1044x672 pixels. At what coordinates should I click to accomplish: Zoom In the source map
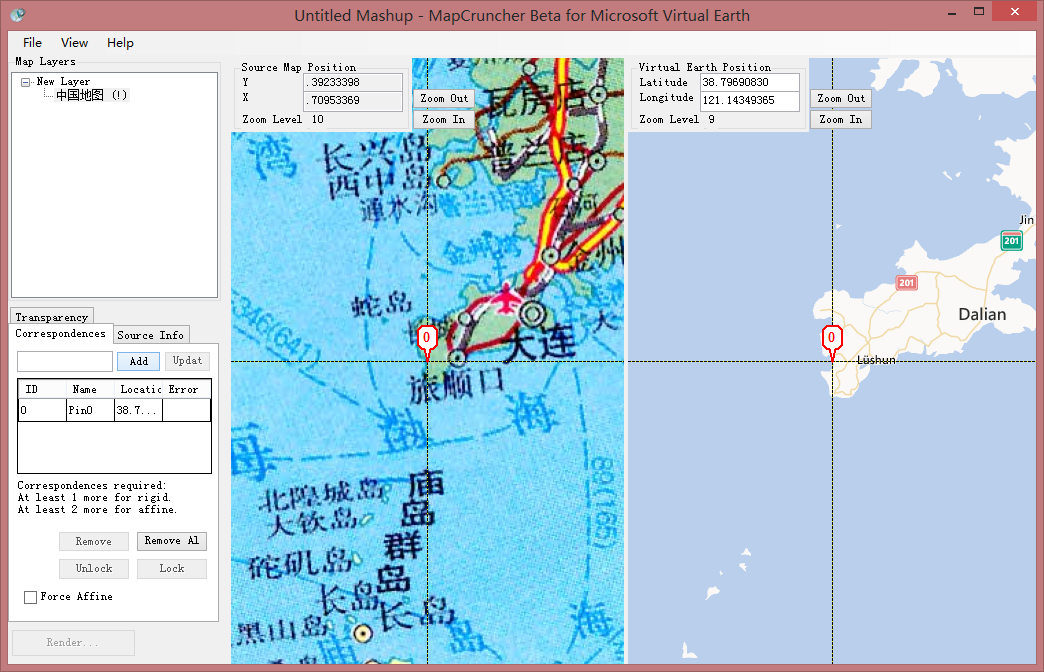click(444, 119)
